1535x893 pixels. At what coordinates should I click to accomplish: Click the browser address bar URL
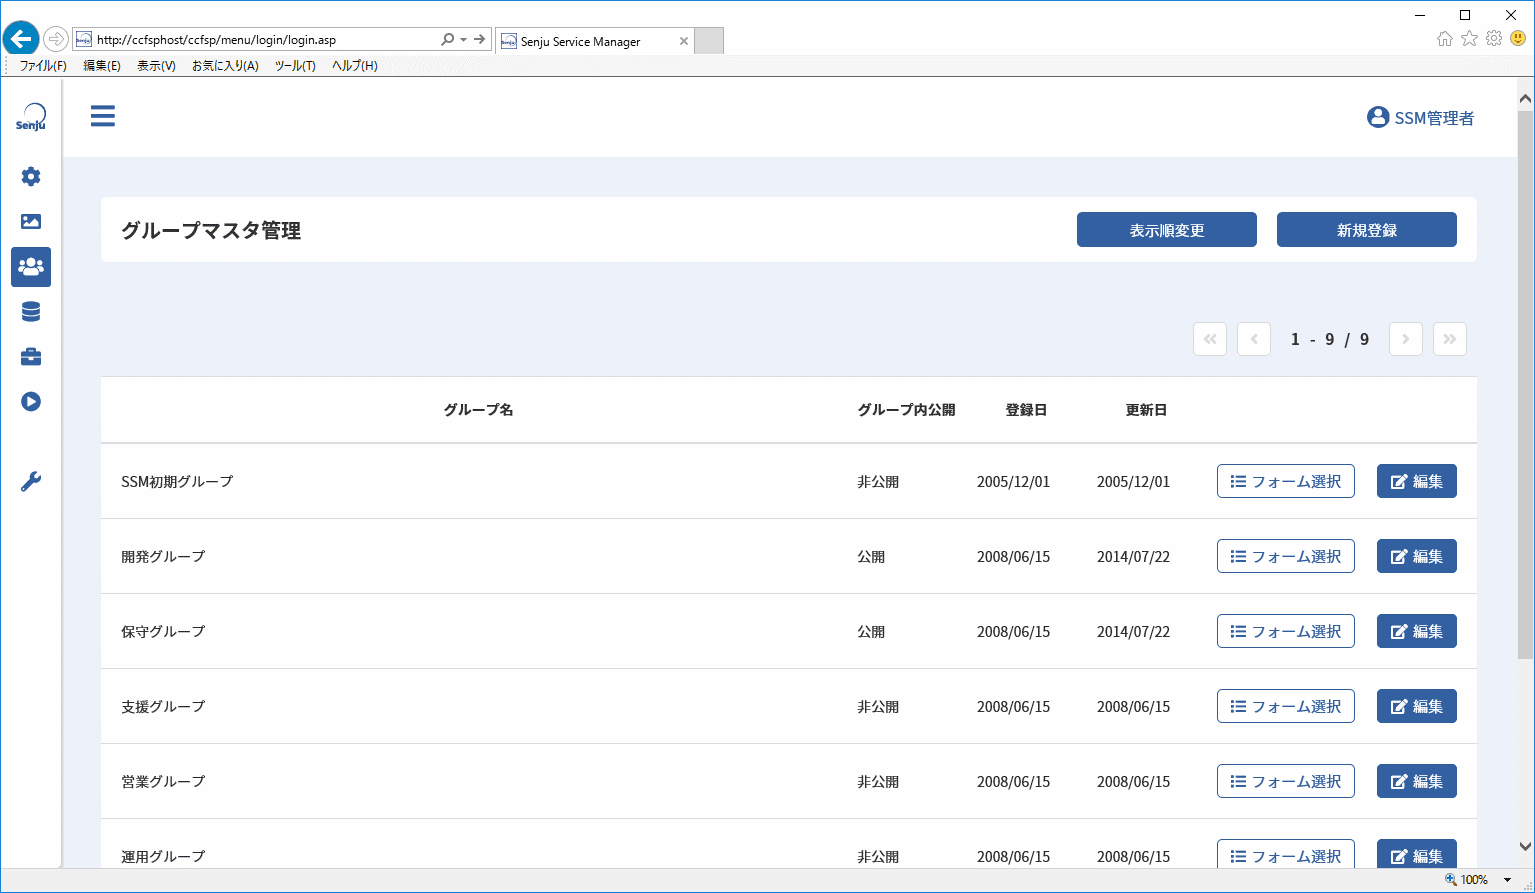216,40
